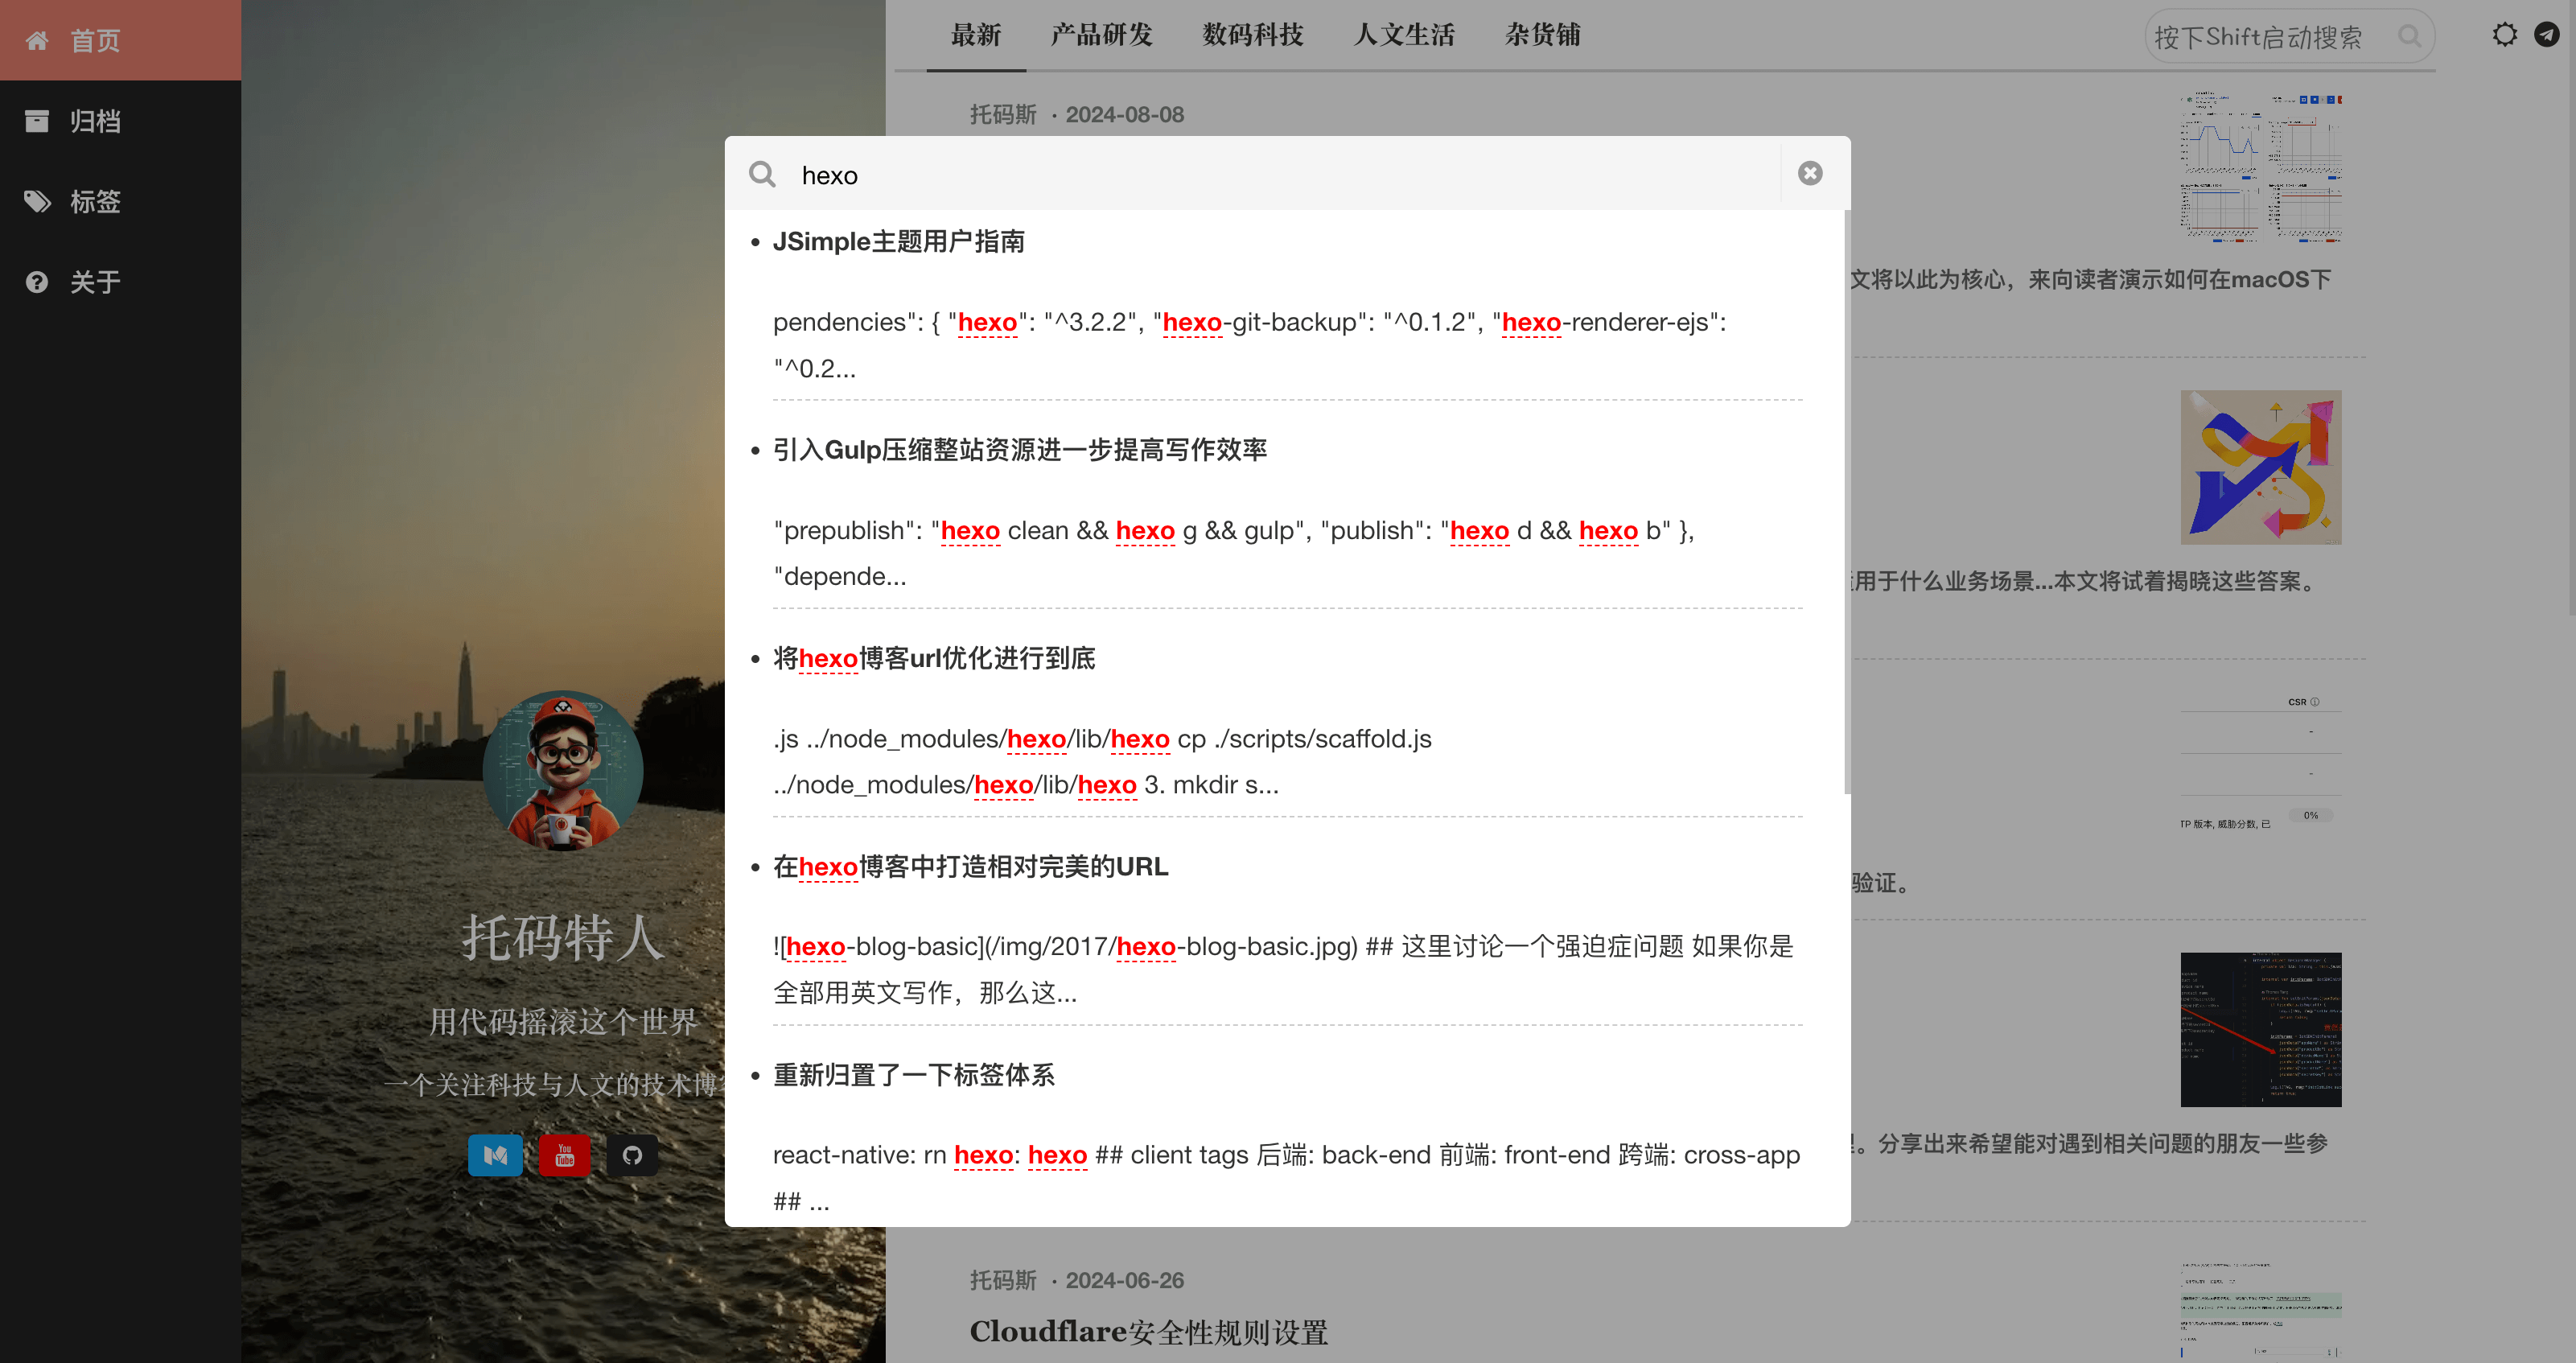Click the header magnifier search icon
Image resolution: width=2576 pixels, height=1363 pixels.
2410,37
